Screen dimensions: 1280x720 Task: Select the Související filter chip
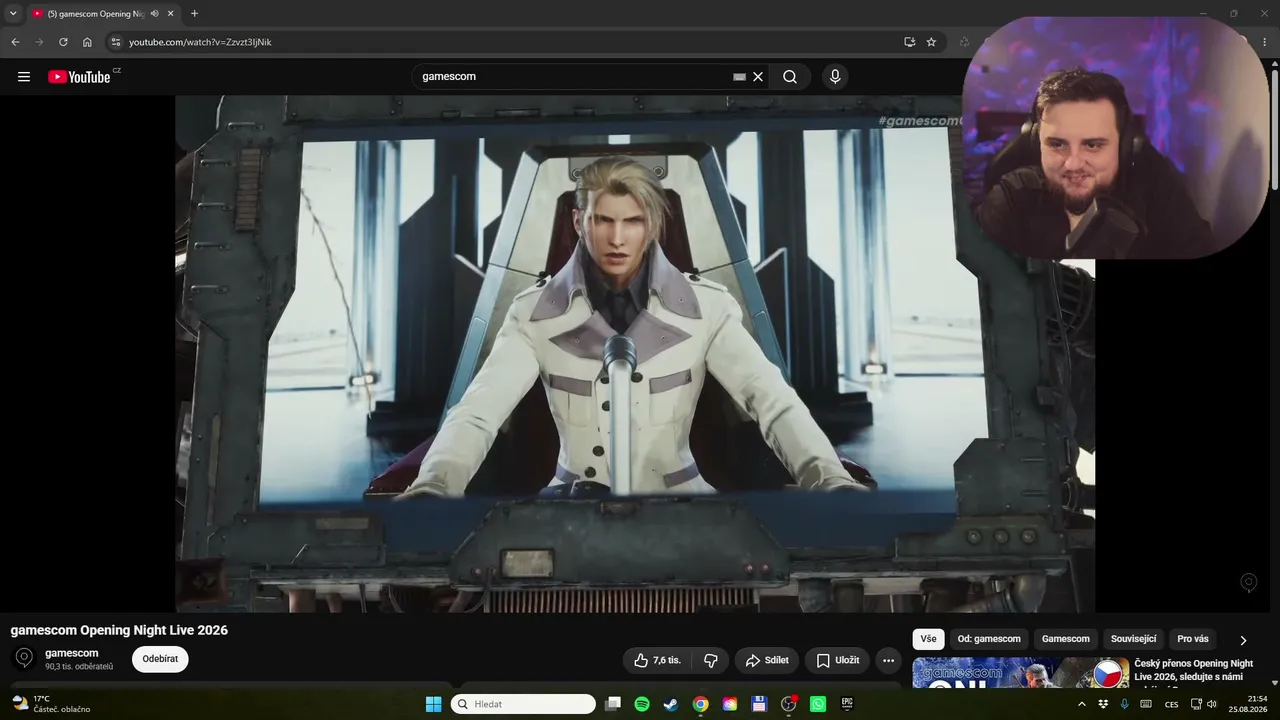tap(1134, 639)
